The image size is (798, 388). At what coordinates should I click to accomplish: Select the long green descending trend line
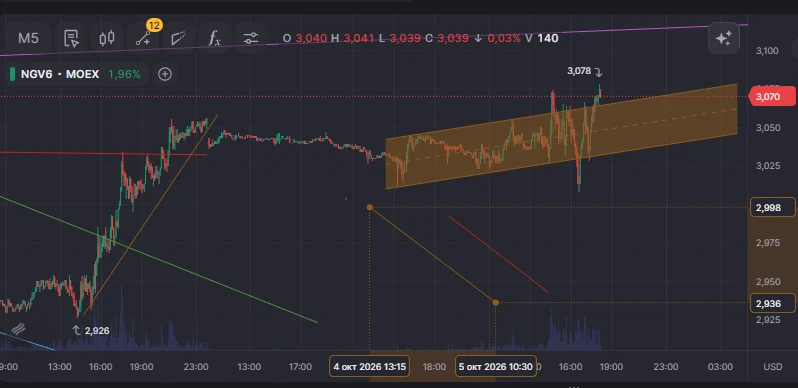tap(159, 259)
